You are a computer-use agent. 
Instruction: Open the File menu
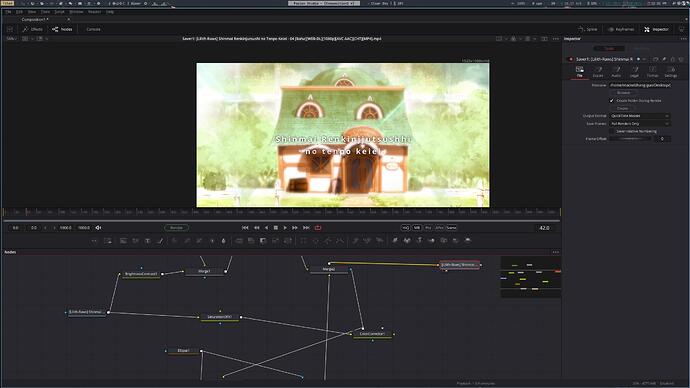[8, 12]
